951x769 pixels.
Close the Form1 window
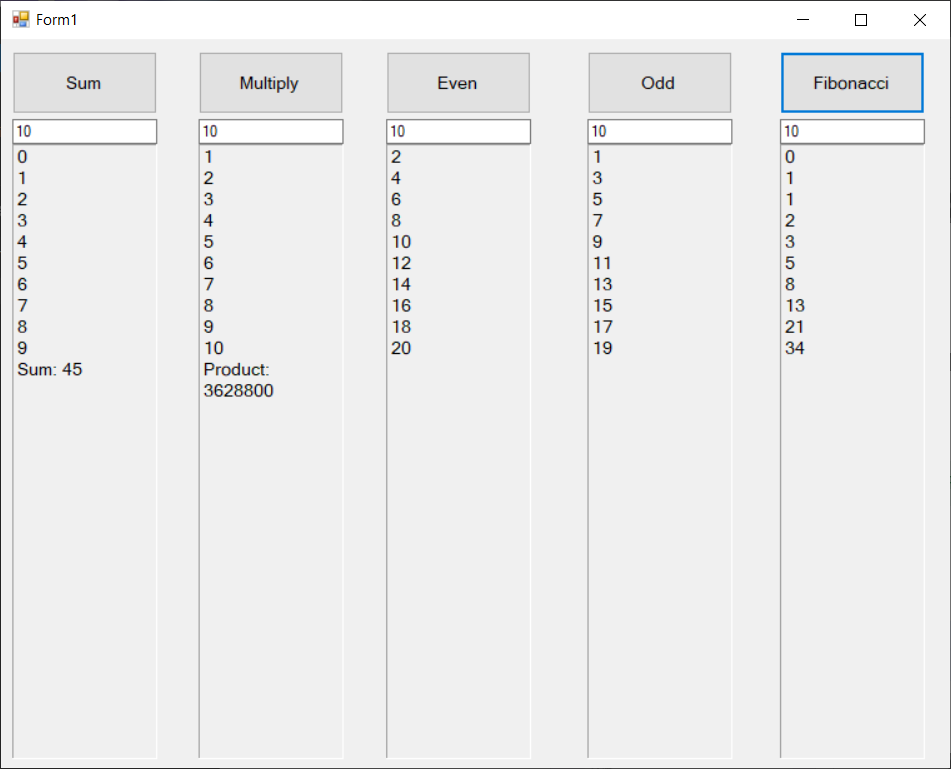(919, 19)
